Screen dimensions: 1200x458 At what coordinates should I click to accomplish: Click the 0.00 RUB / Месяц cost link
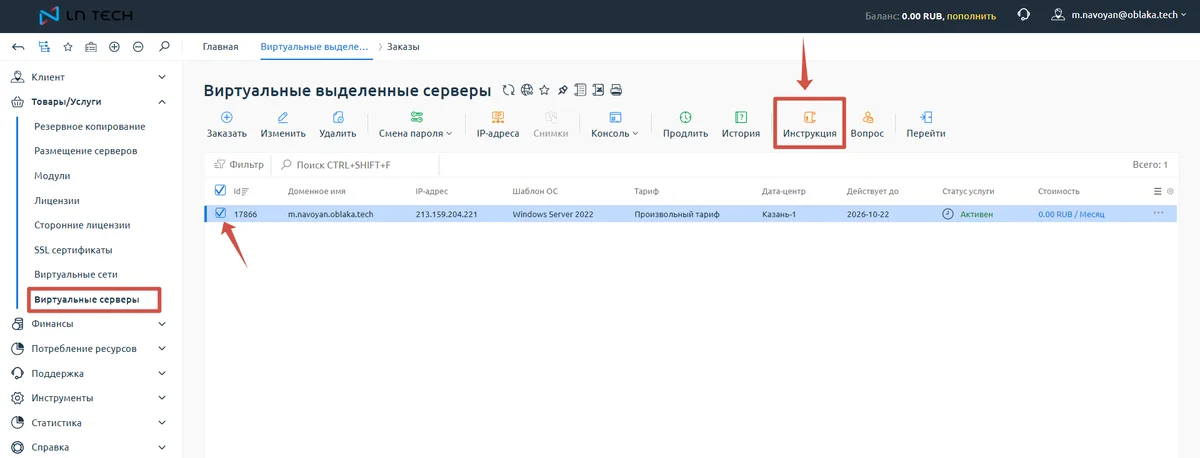[1073, 214]
